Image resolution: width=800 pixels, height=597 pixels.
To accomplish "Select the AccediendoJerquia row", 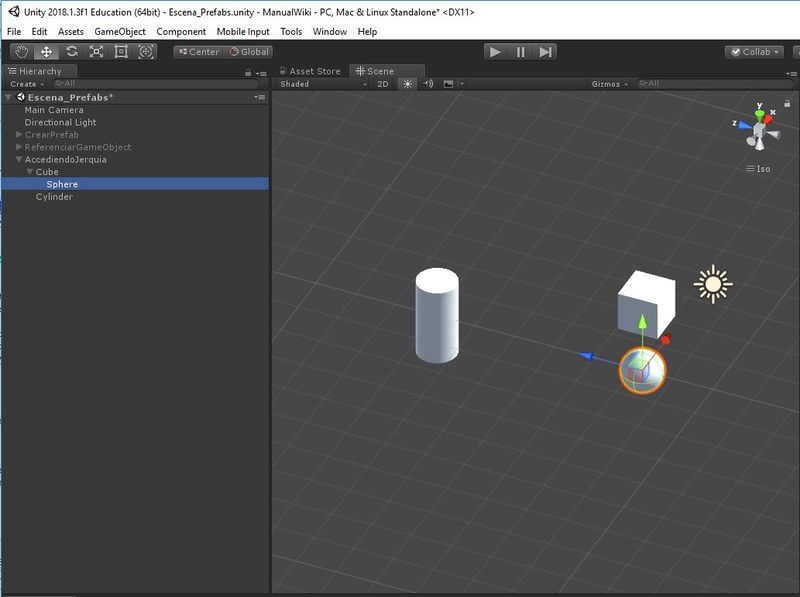I will point(135,159).
